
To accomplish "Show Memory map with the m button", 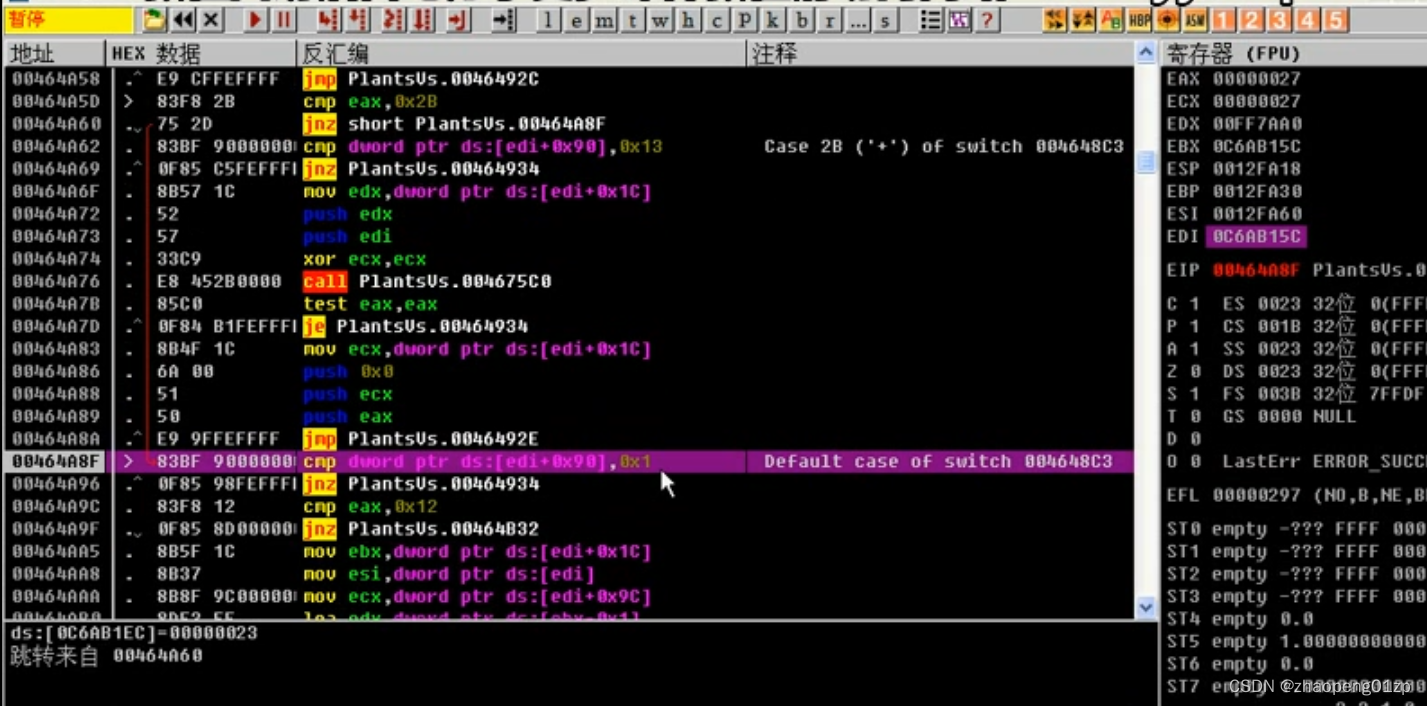I will click(604, 21).
